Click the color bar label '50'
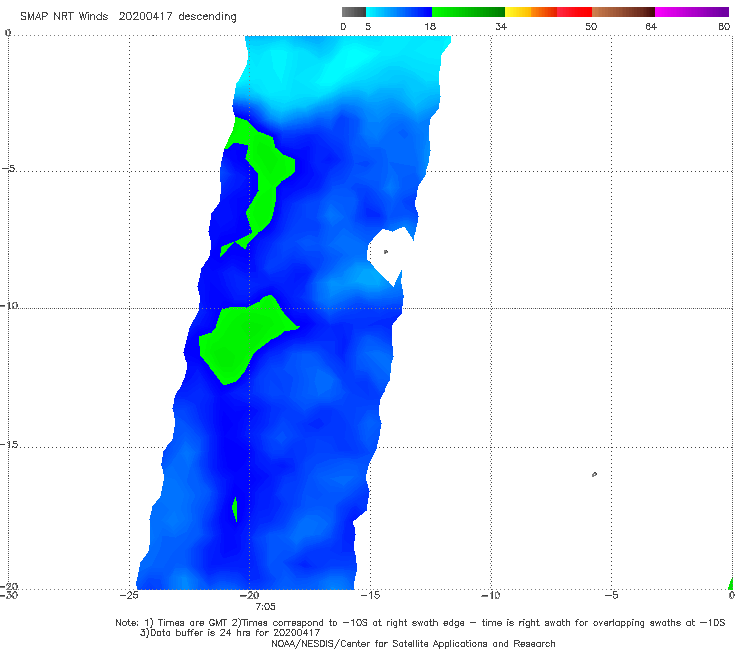 [591, 26]
